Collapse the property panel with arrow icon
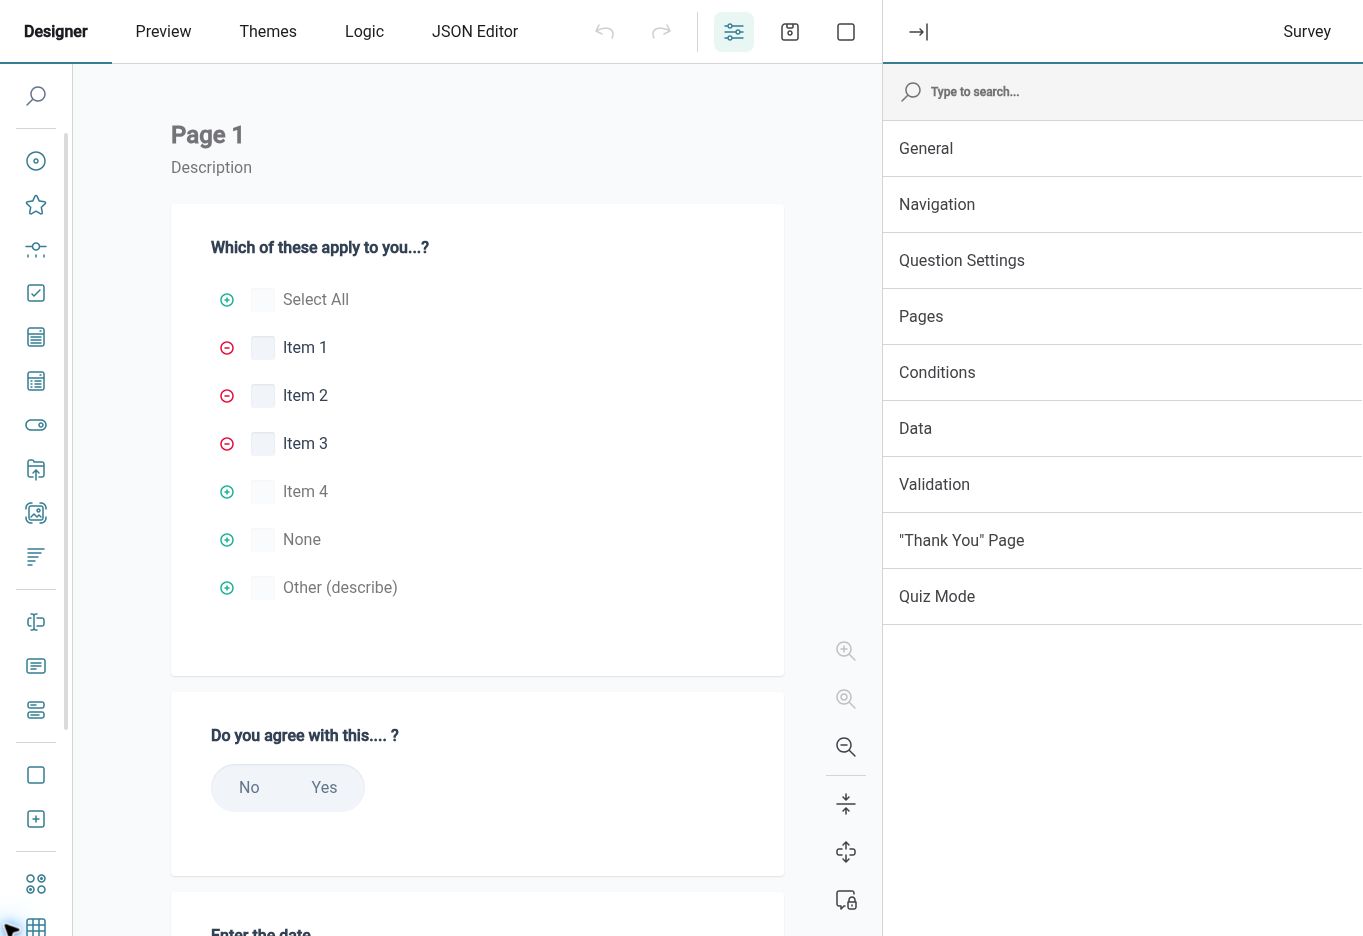 [x=919, y=32]
